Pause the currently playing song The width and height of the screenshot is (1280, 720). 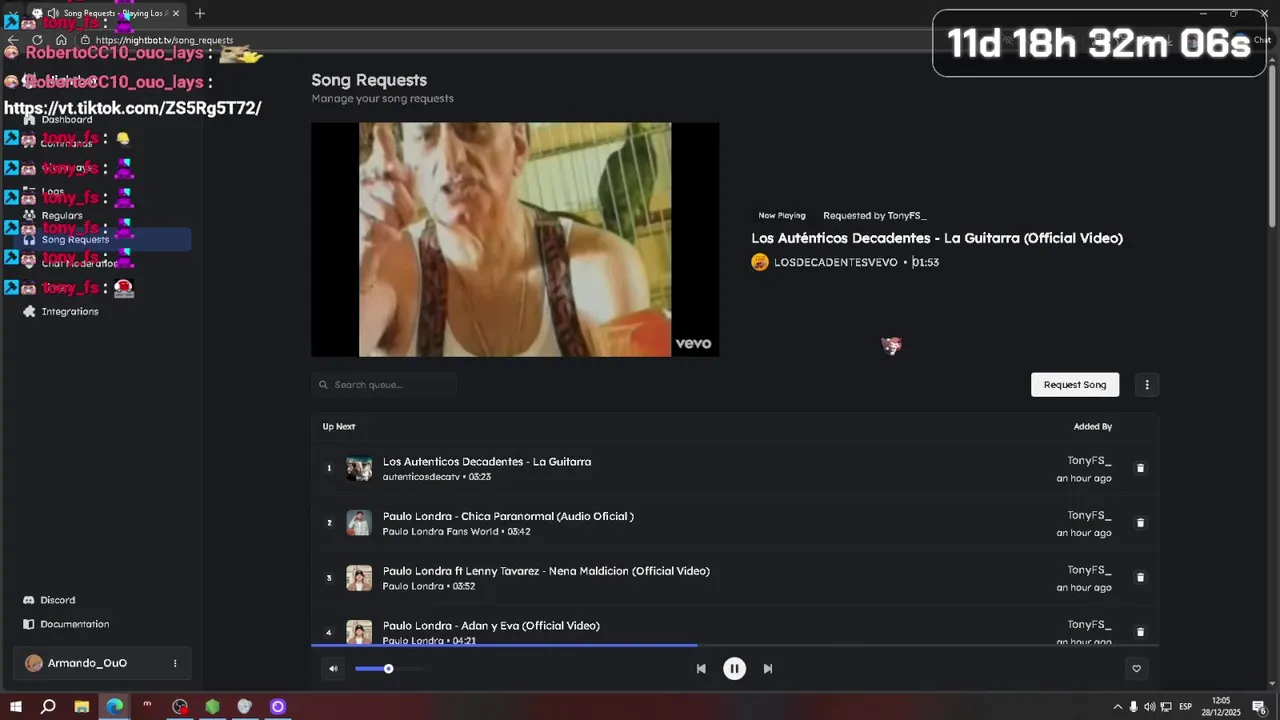[x=734, y=669]
